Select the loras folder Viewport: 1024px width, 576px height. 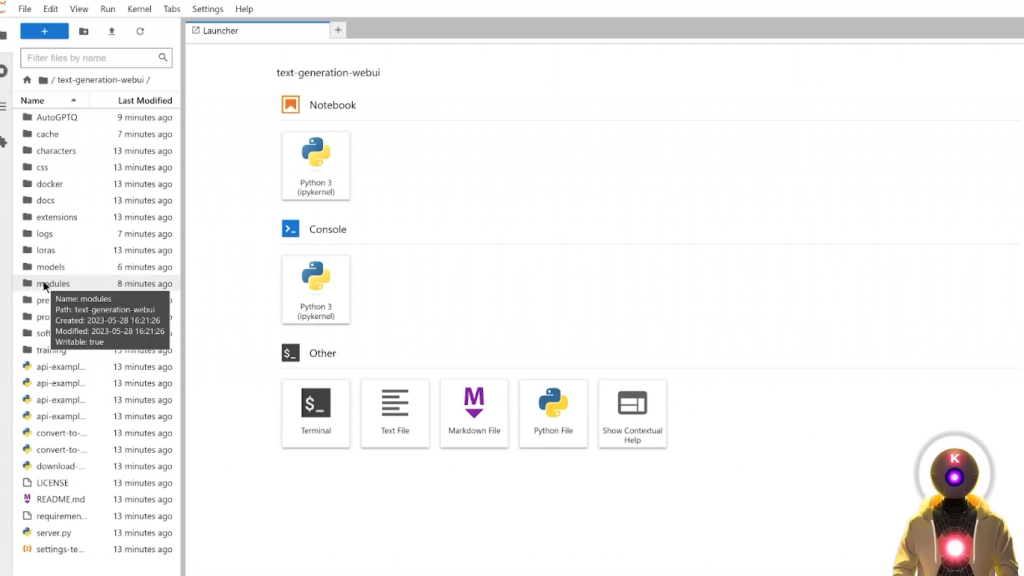tap(95, 250)
